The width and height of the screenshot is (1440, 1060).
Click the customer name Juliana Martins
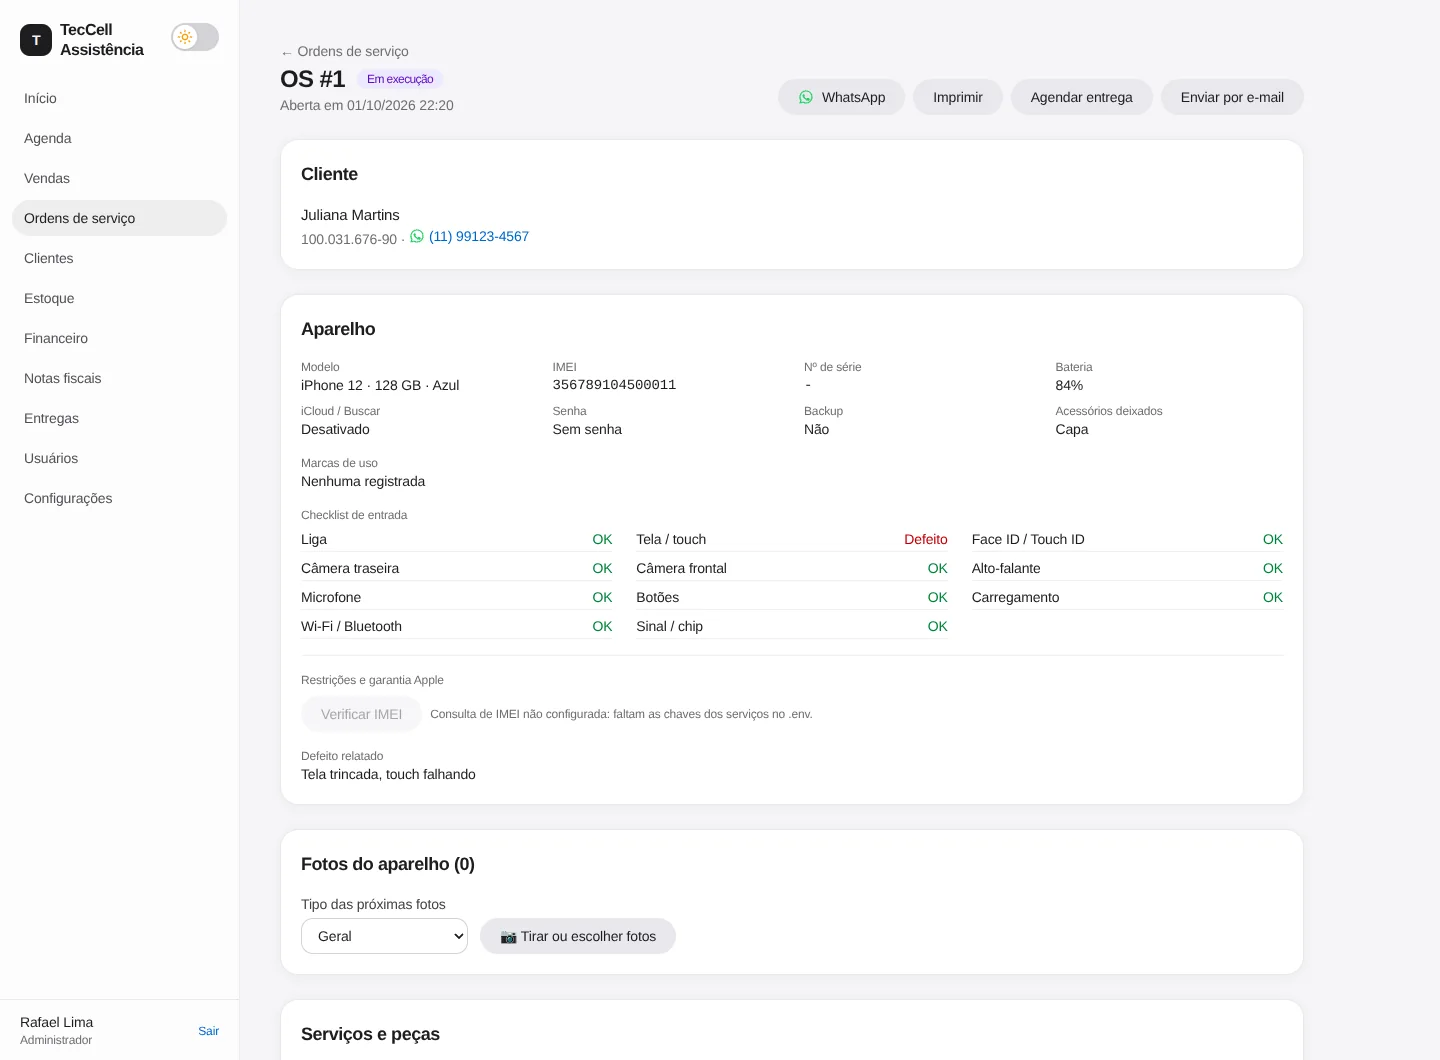point(350,215)
